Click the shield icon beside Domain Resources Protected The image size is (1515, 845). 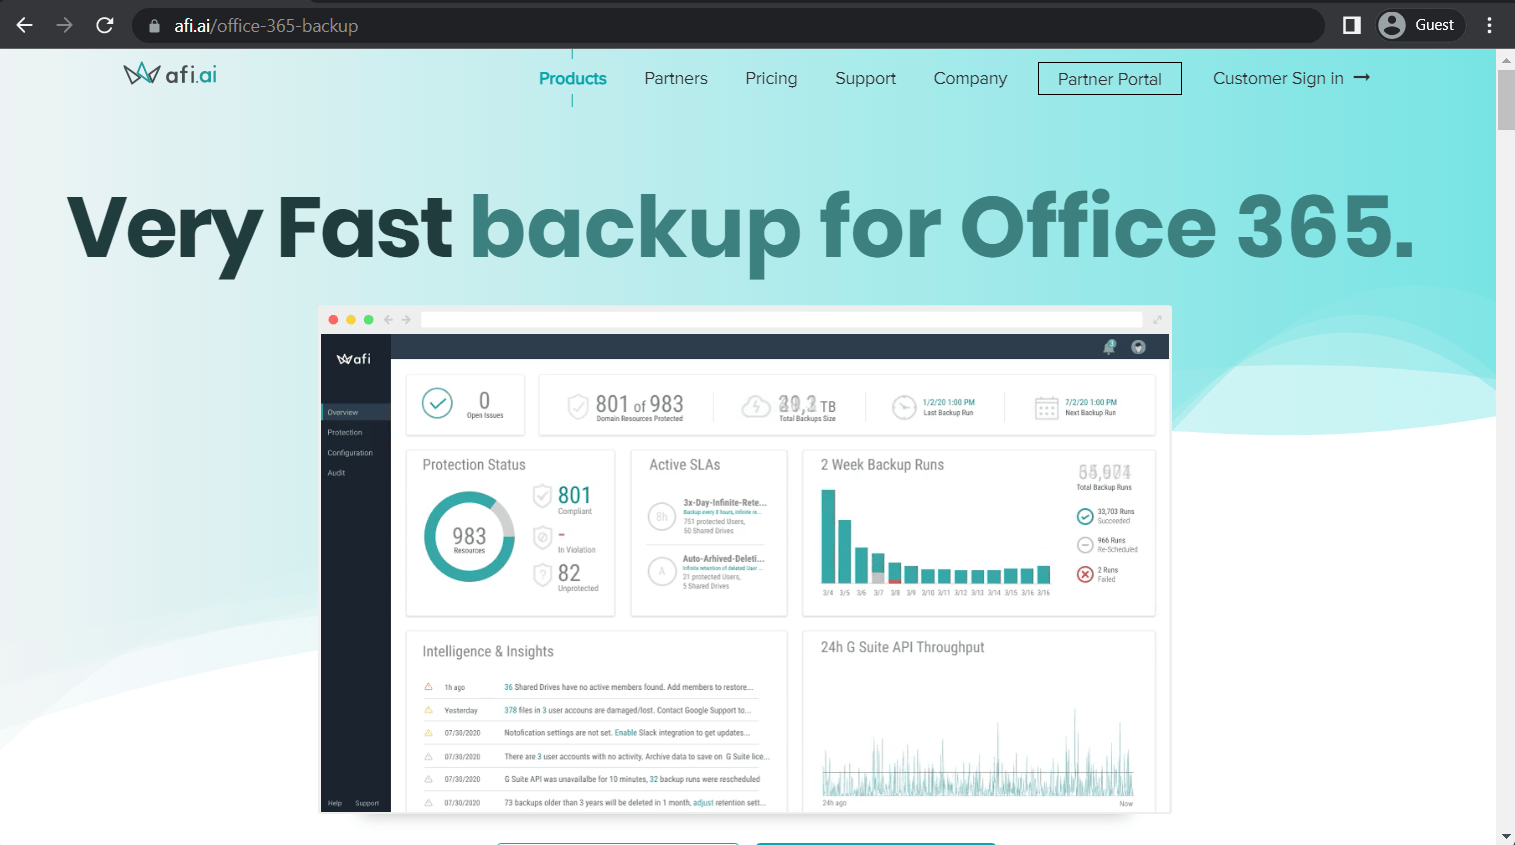pos(578,406)
